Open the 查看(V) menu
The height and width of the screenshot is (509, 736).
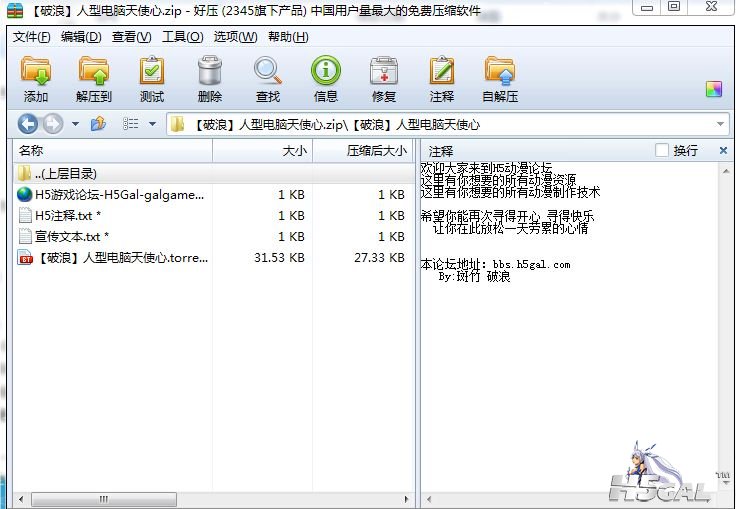[x=131, y=37]
